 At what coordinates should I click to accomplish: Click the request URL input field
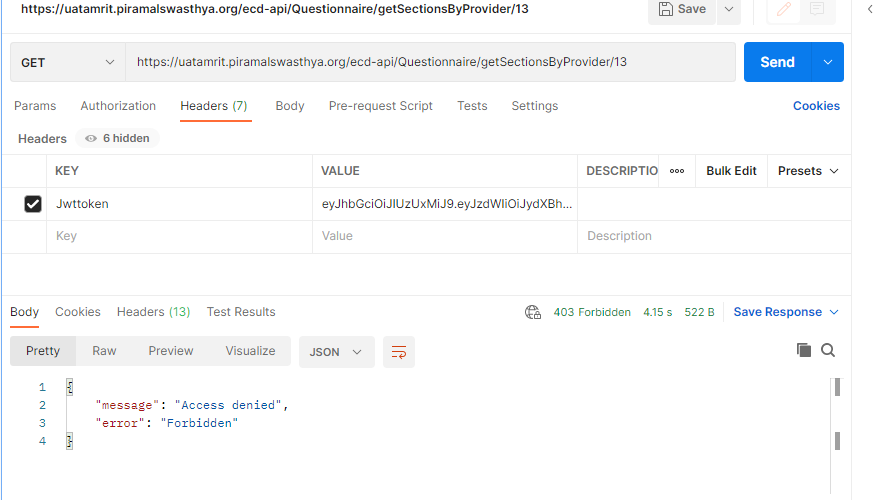[430, 62]
